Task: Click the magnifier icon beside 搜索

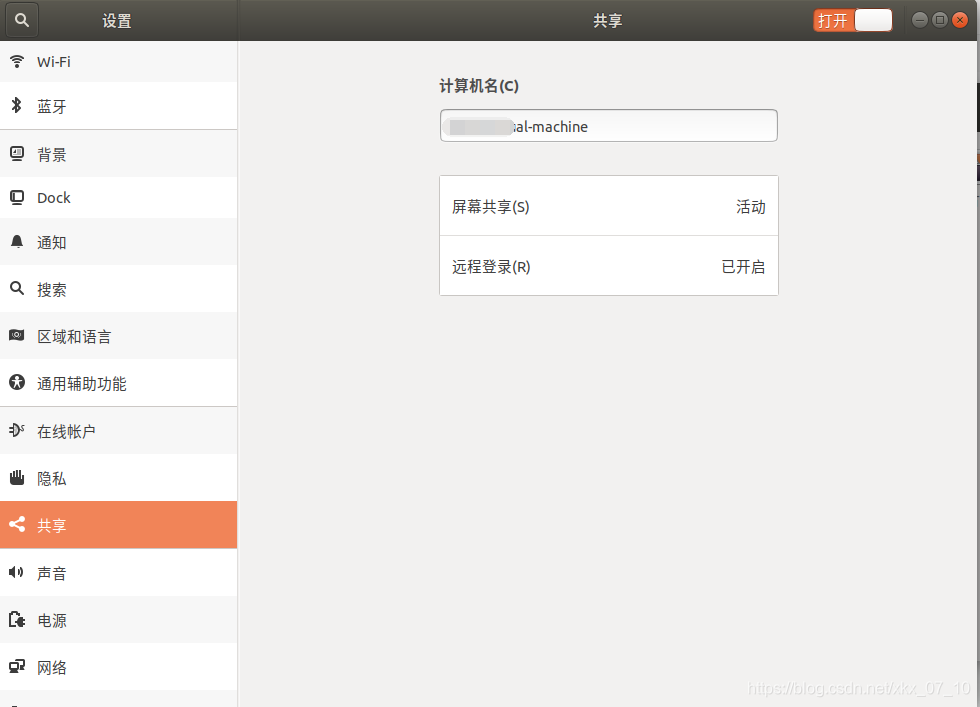Action: tap(17, 289)
